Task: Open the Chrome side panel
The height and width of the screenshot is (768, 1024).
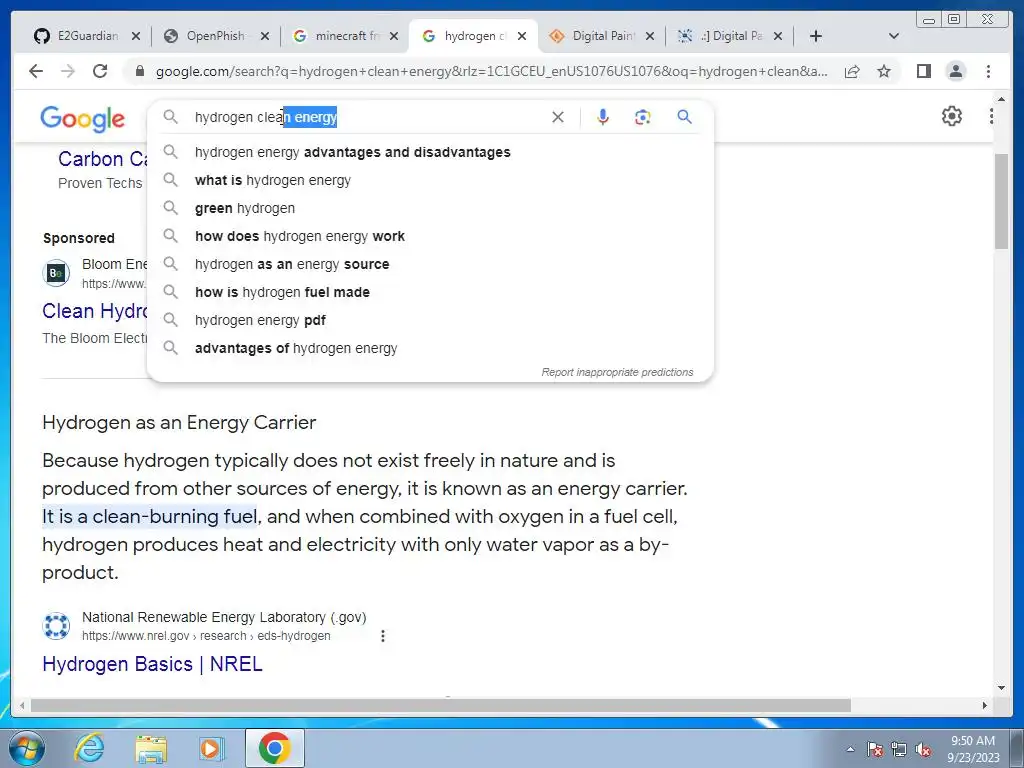Action: [x=923, y=71]
